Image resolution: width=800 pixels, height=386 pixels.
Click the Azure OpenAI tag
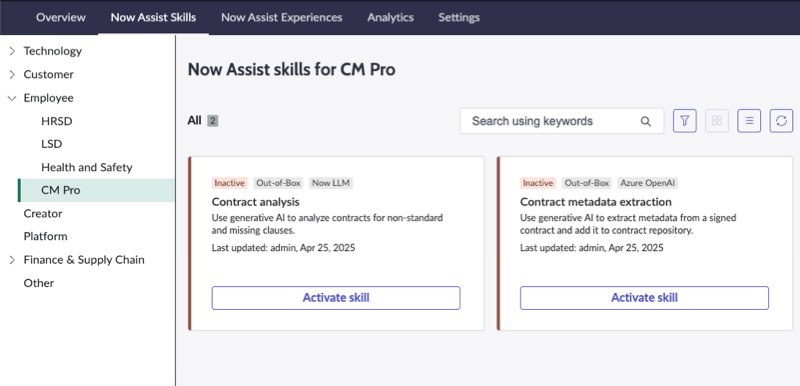648,183
